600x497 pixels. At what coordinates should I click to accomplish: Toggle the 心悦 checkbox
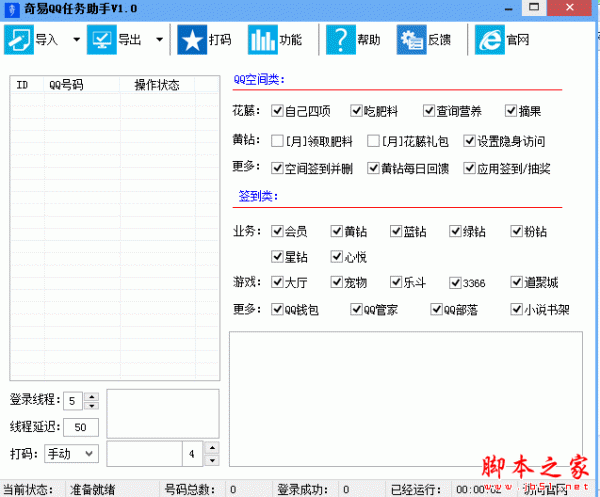337,256
